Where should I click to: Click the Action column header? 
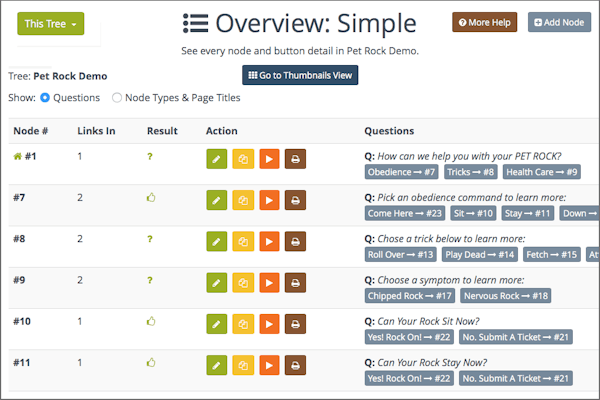tap(222, 131)
